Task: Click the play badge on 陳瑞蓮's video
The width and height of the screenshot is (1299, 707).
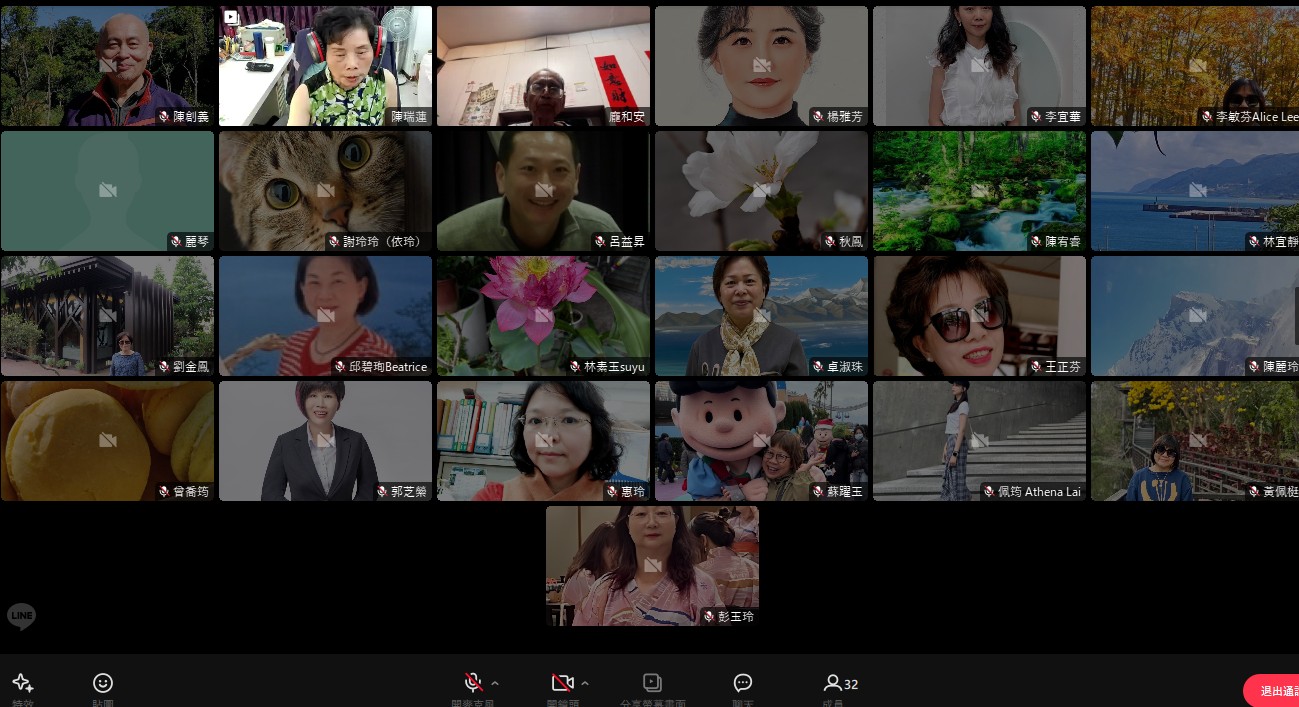Action: 231,17
